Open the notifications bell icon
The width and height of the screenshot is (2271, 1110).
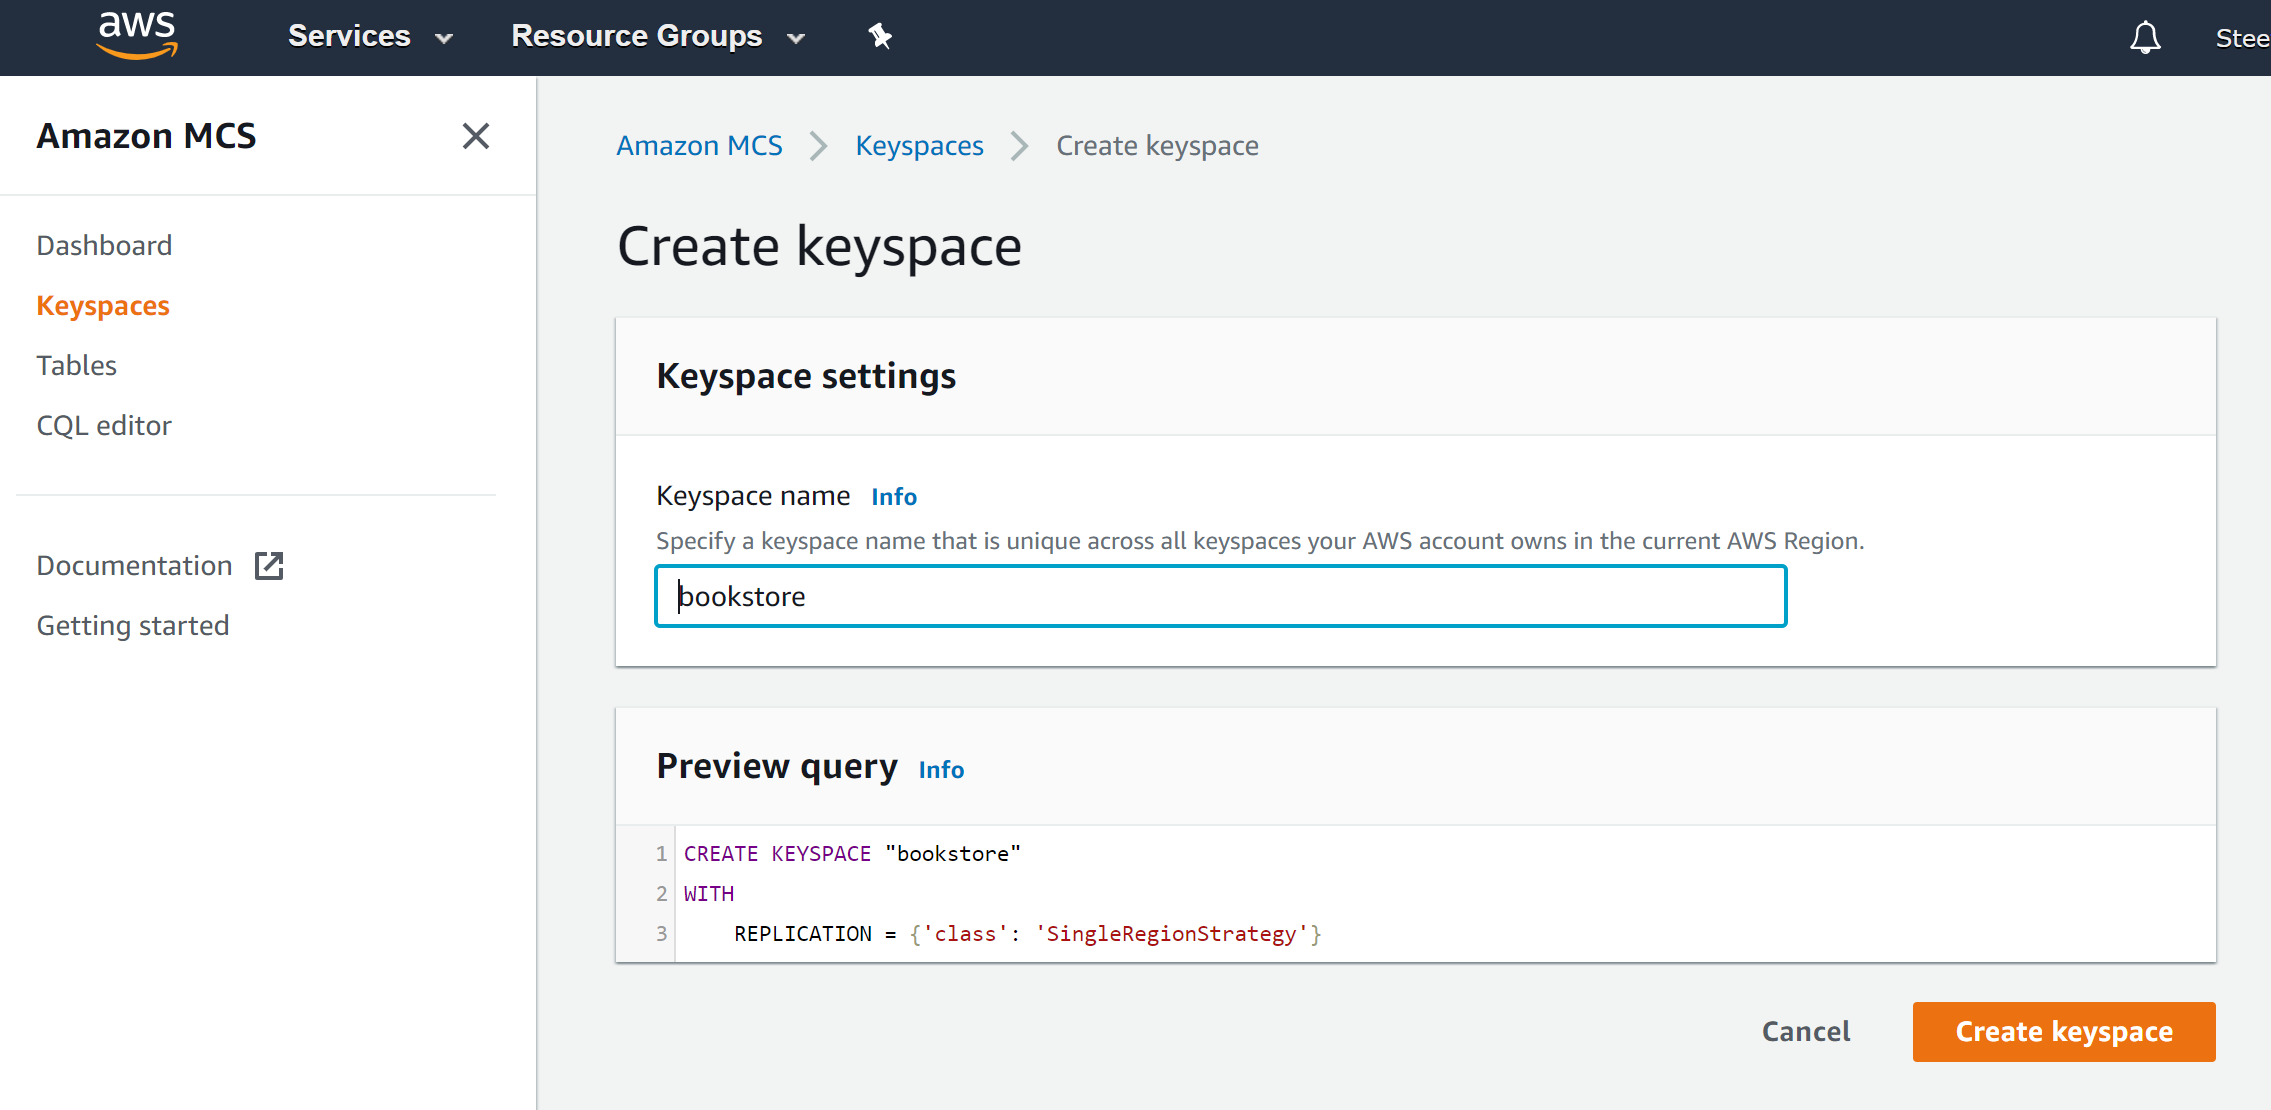coord(2145,38)
